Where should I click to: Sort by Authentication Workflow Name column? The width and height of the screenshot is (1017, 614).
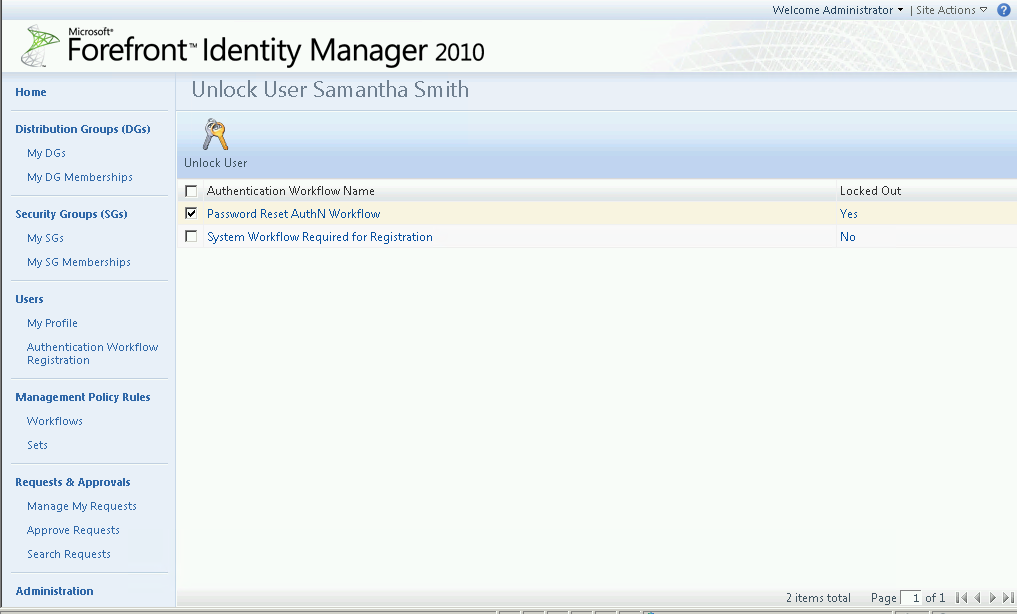[291, 191]
